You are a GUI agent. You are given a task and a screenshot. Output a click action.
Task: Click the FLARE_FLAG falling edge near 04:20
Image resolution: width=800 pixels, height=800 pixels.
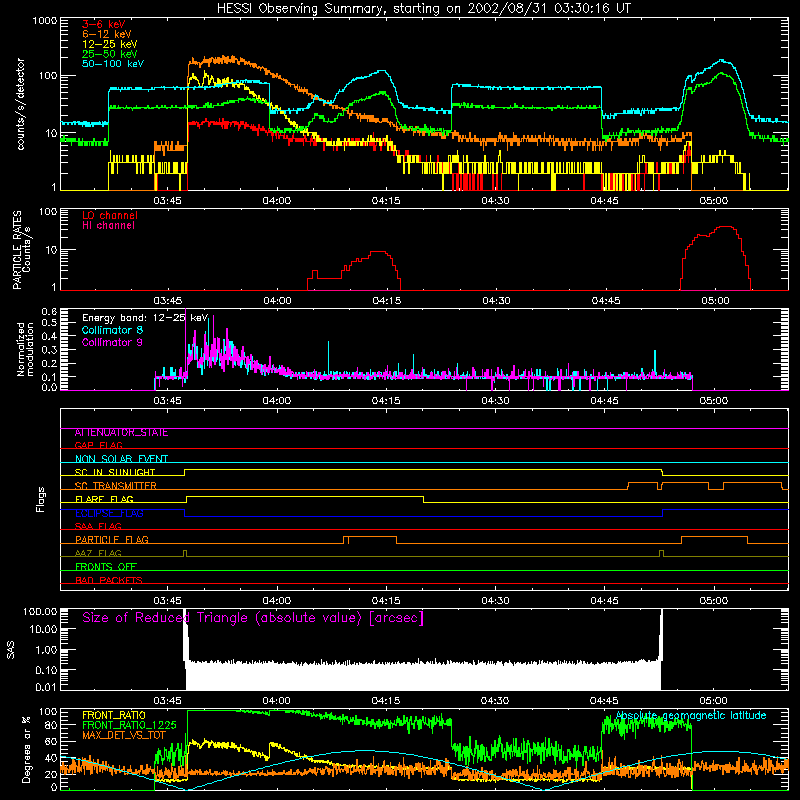click(x=423, y=499)
